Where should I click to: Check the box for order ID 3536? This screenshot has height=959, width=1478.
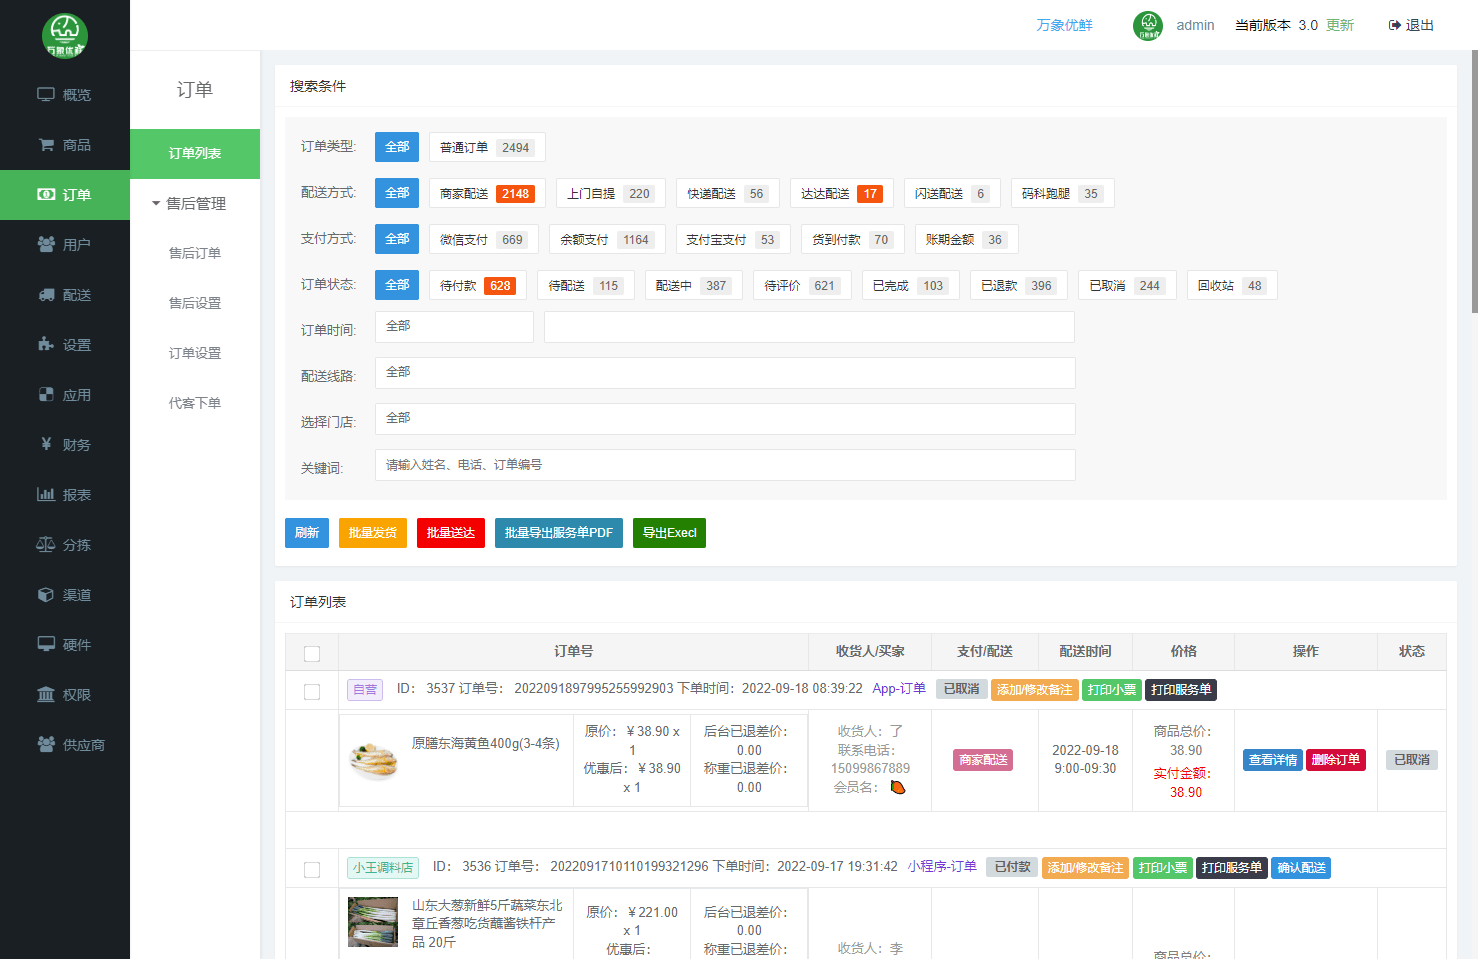312,870
